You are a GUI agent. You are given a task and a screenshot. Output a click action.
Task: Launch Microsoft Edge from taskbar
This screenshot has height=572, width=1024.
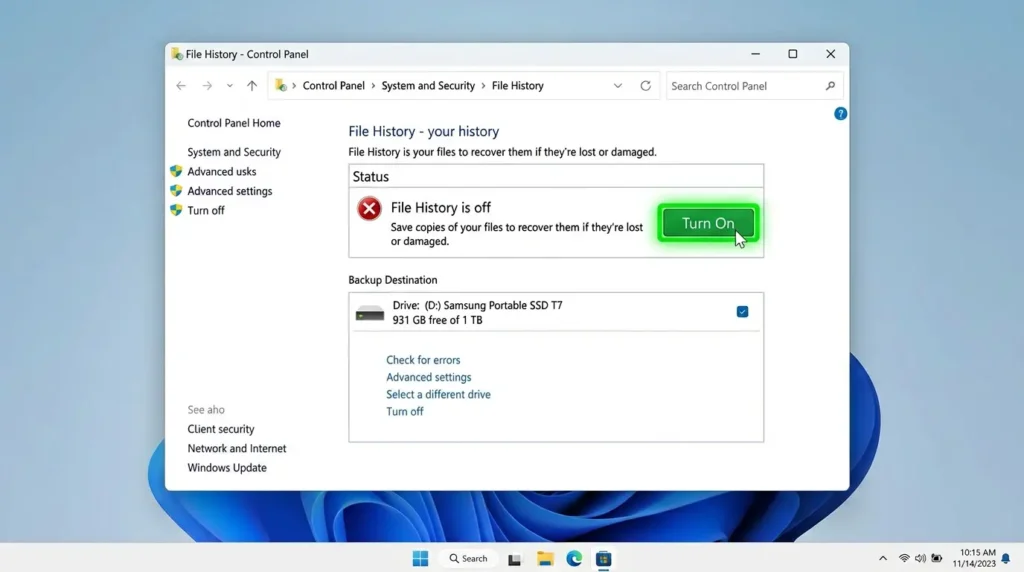(x=574, y=559)
